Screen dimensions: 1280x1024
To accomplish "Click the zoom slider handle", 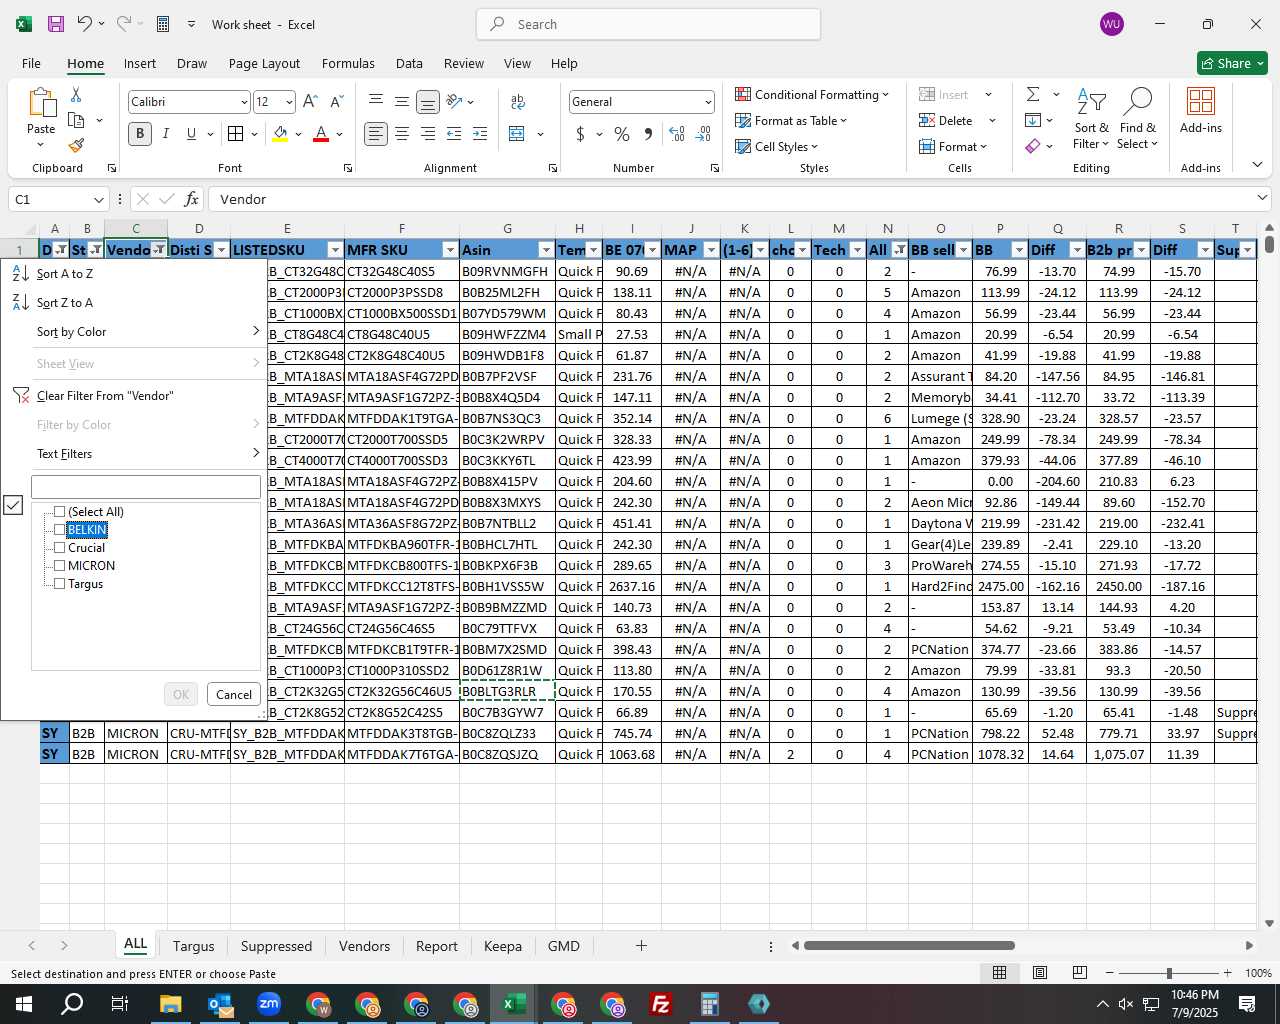I will 1168,973.
